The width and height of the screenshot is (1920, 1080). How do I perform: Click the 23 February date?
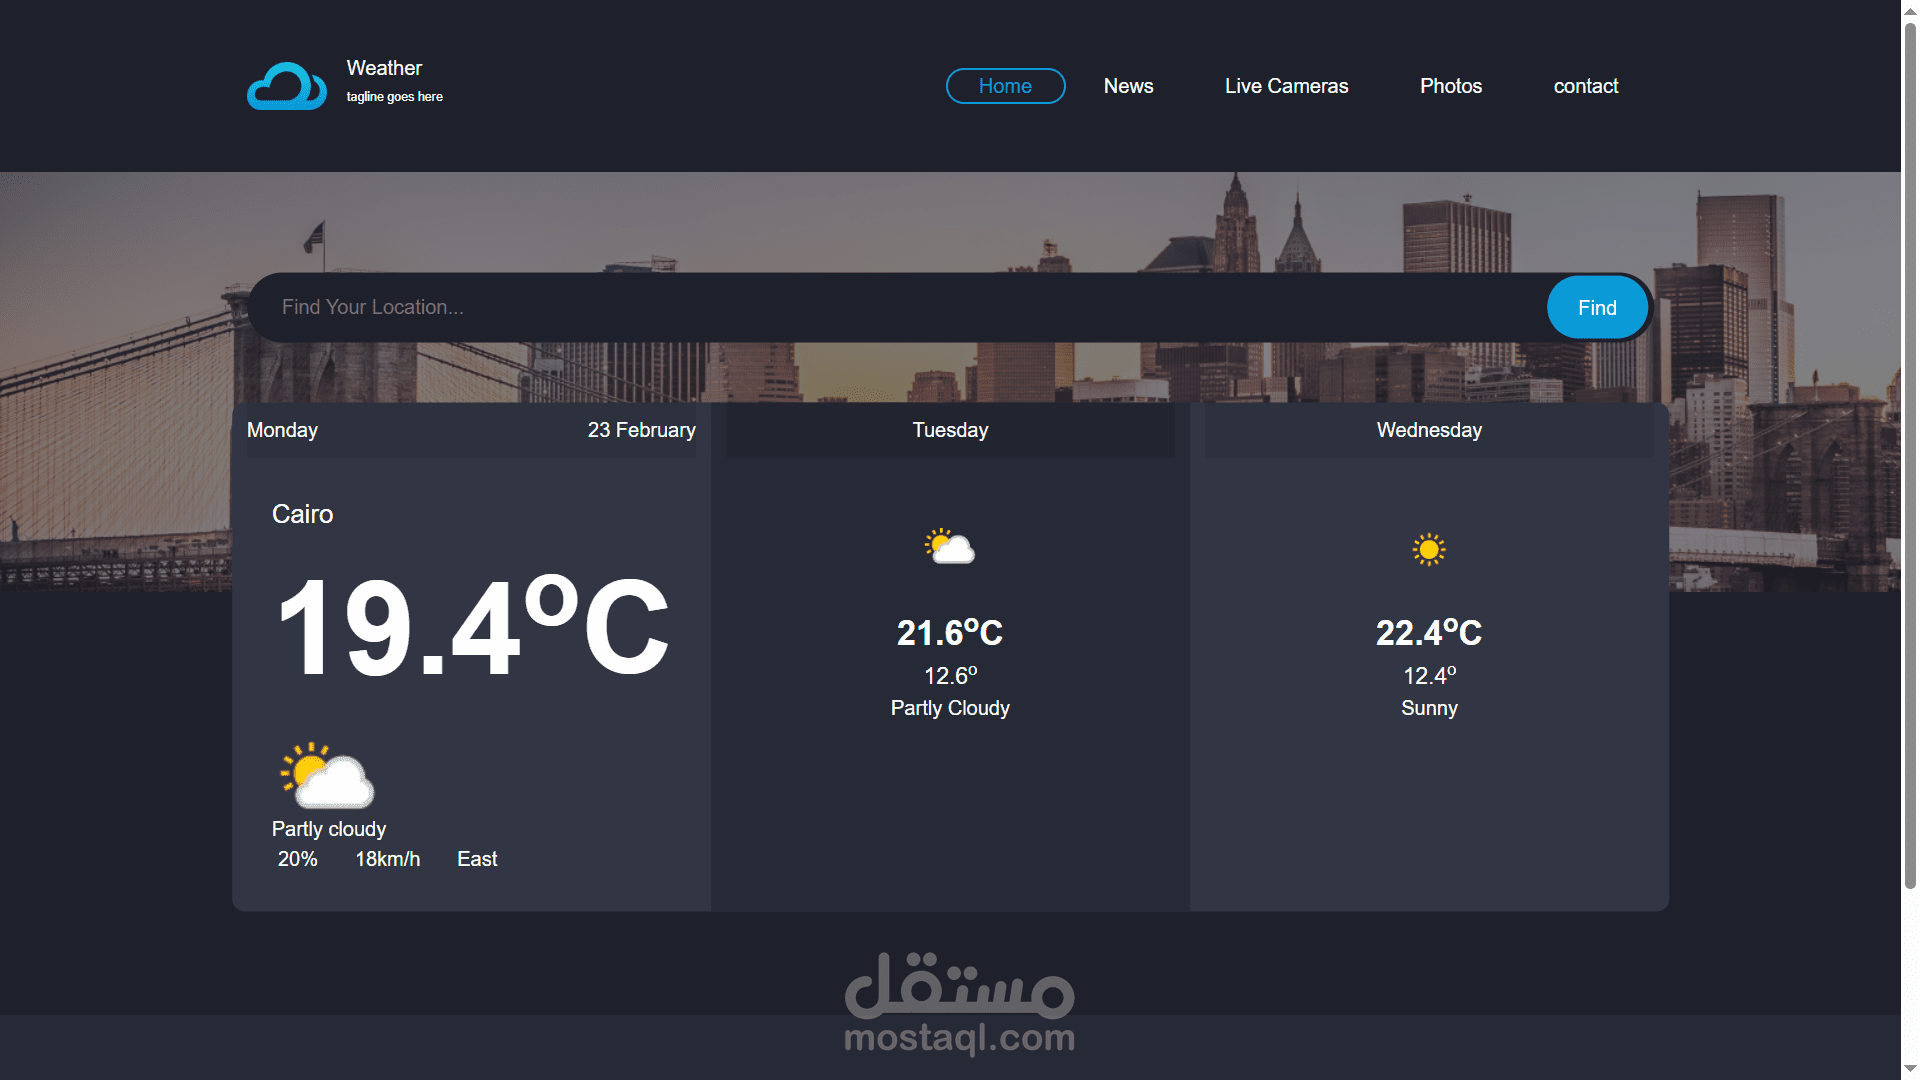click(x=641, y=430)
